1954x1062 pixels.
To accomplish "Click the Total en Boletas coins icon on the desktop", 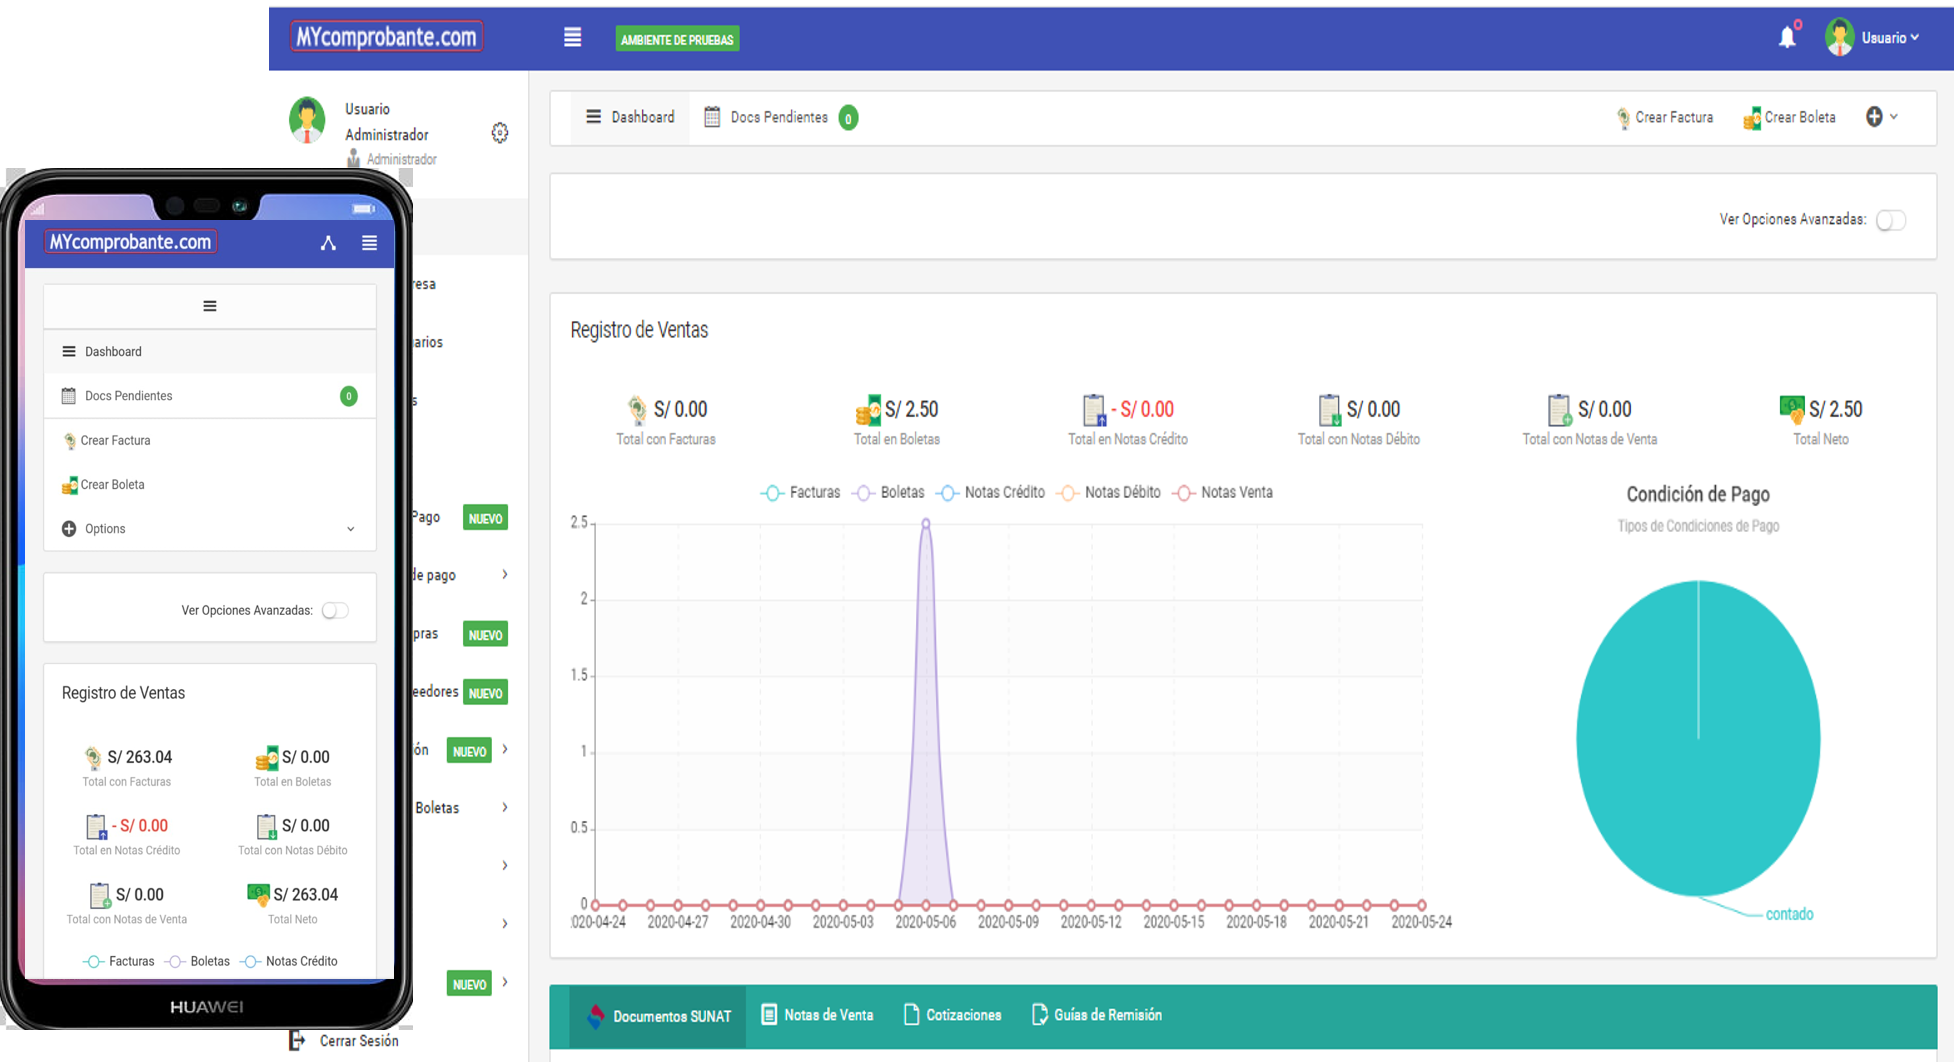I will [x=868, y=409].
